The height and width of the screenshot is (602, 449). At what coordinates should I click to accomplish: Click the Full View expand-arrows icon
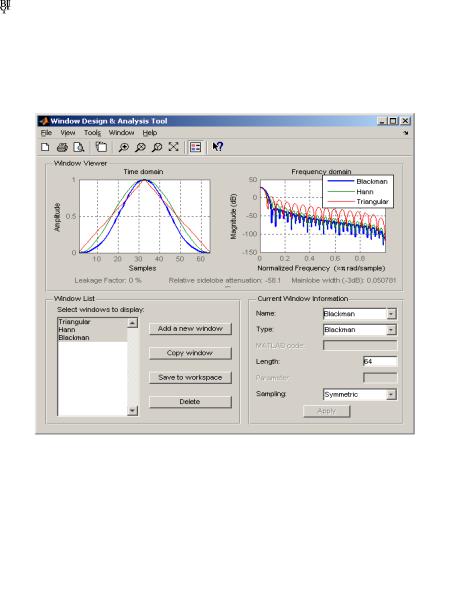[x=174, y=147]
